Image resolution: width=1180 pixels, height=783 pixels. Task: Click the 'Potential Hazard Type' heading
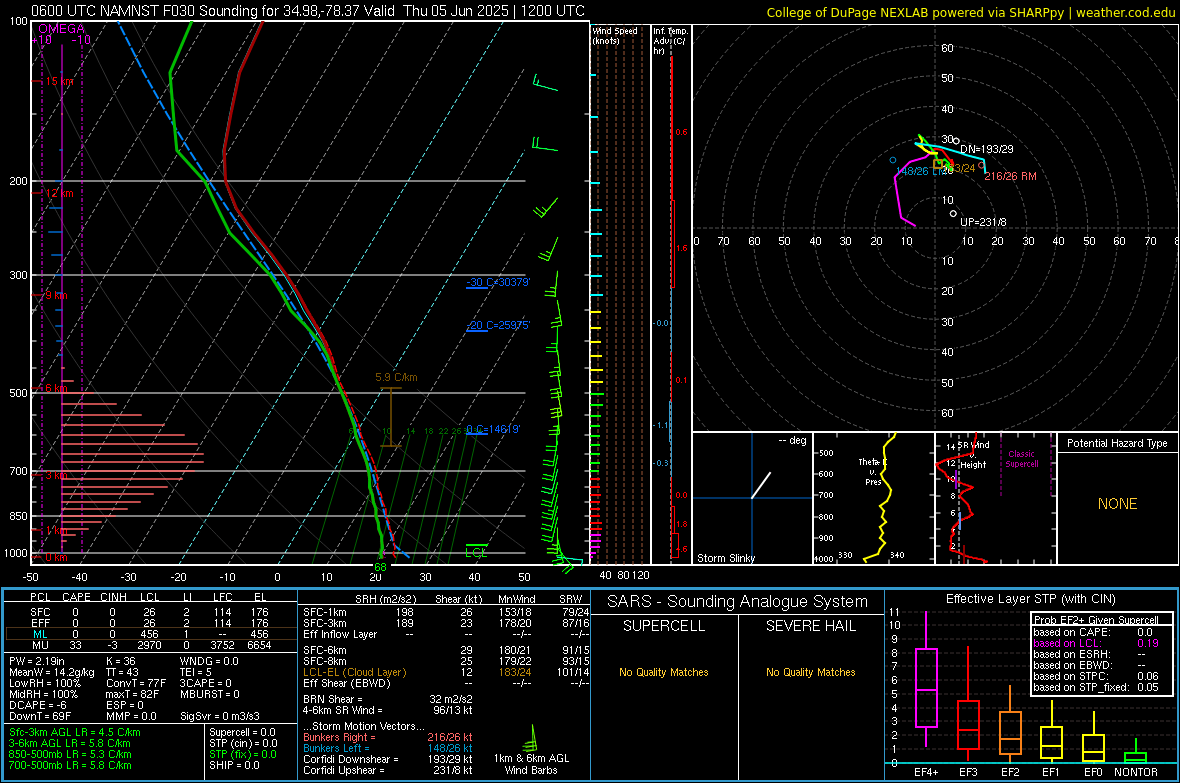pyautogui.click(x=1117, y=443)
